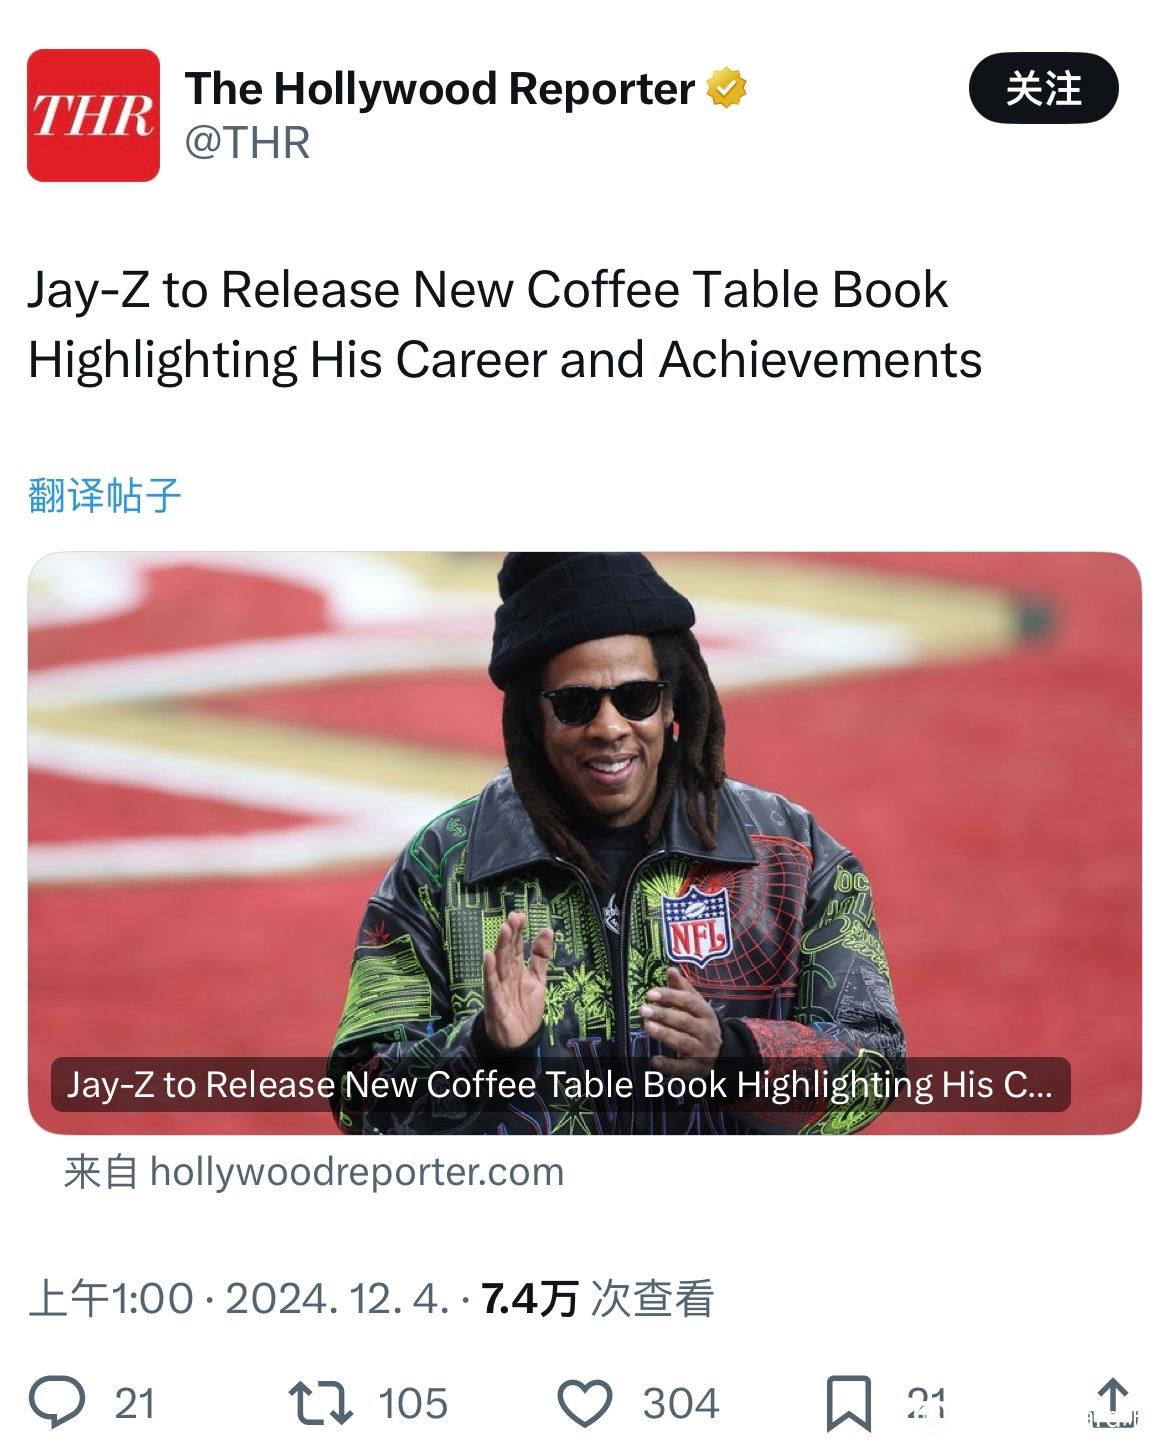Open the Jay-Z article preview image

click(x=584, y=843)
